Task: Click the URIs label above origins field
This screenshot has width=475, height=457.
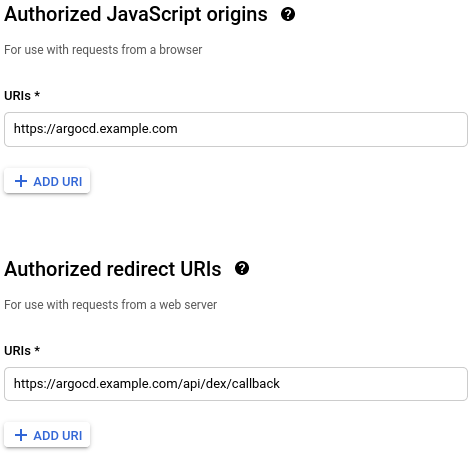Action: 22,96
